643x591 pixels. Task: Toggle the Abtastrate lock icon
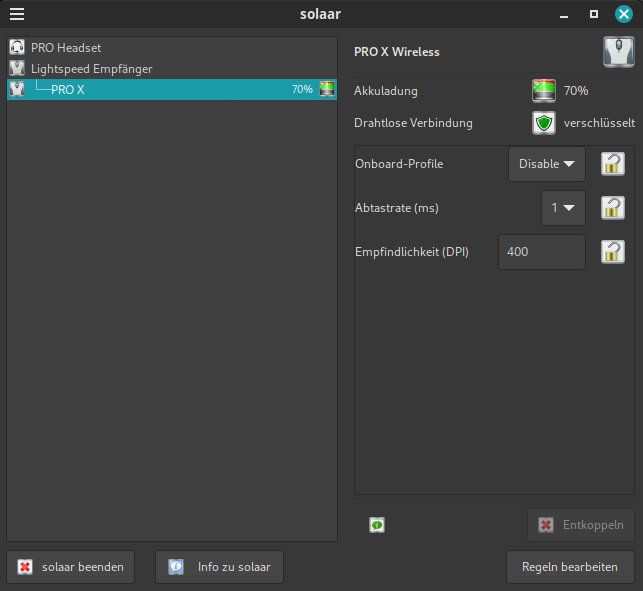(x=612, y=208)
